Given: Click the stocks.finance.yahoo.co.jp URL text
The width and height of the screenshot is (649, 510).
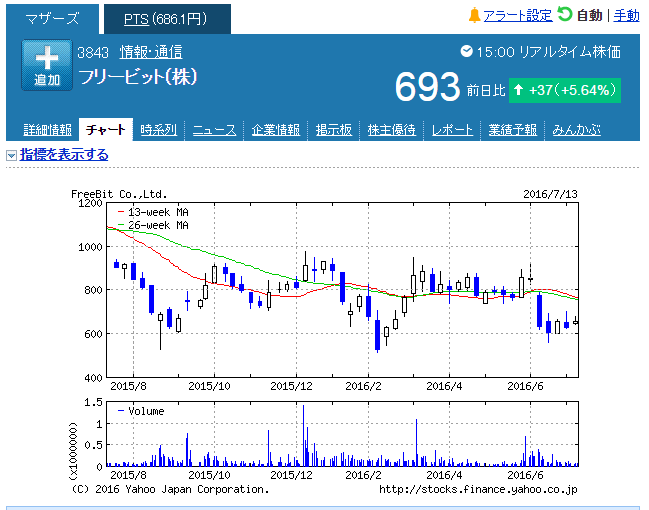Looking at the screenshot, I should point(478,489).
